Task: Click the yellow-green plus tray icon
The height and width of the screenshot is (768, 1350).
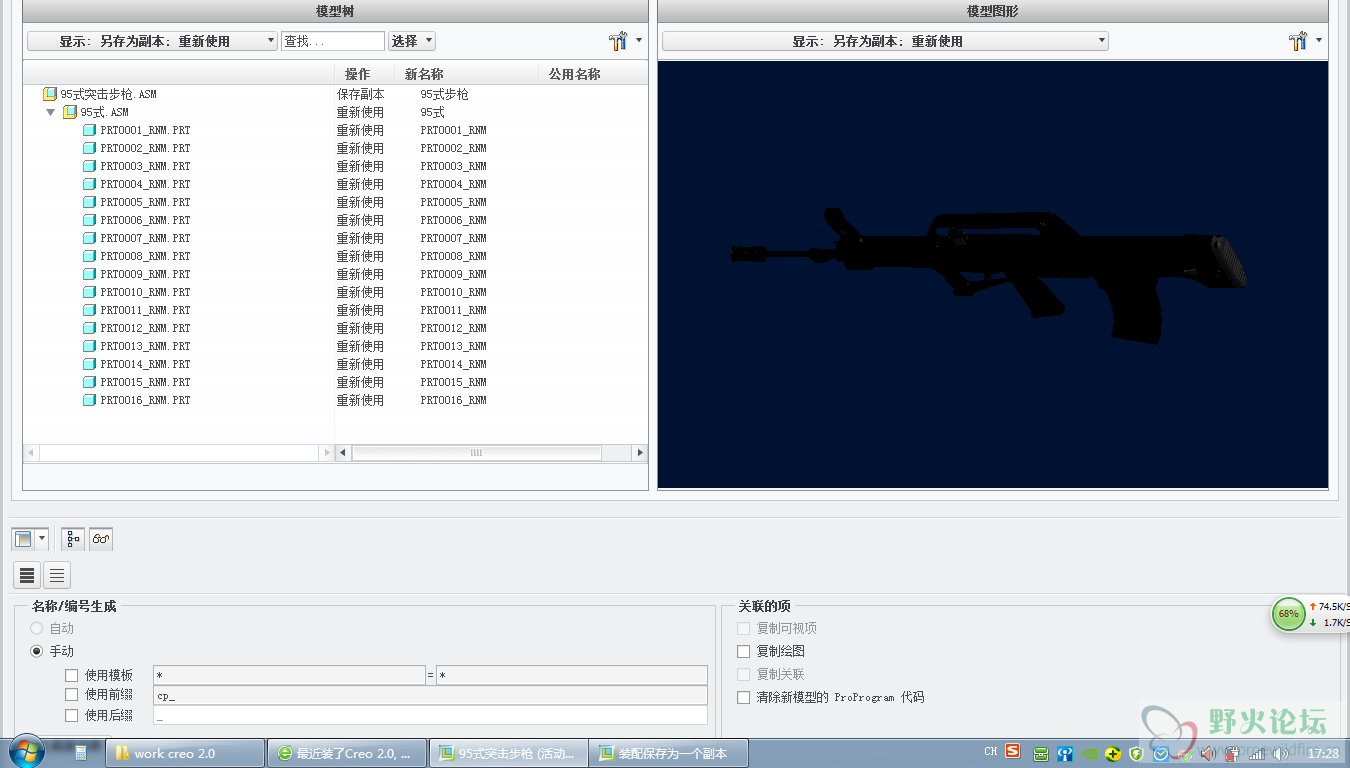Action: click(x=1113, y=753)
